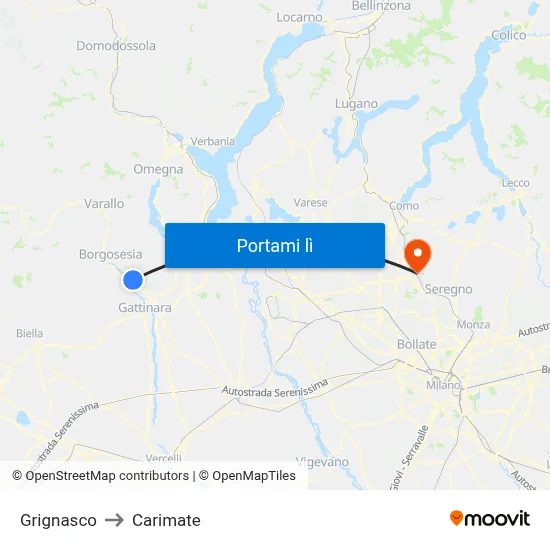Click the Lugano city label
Viewport: 550px width, 550px height.
356,104
